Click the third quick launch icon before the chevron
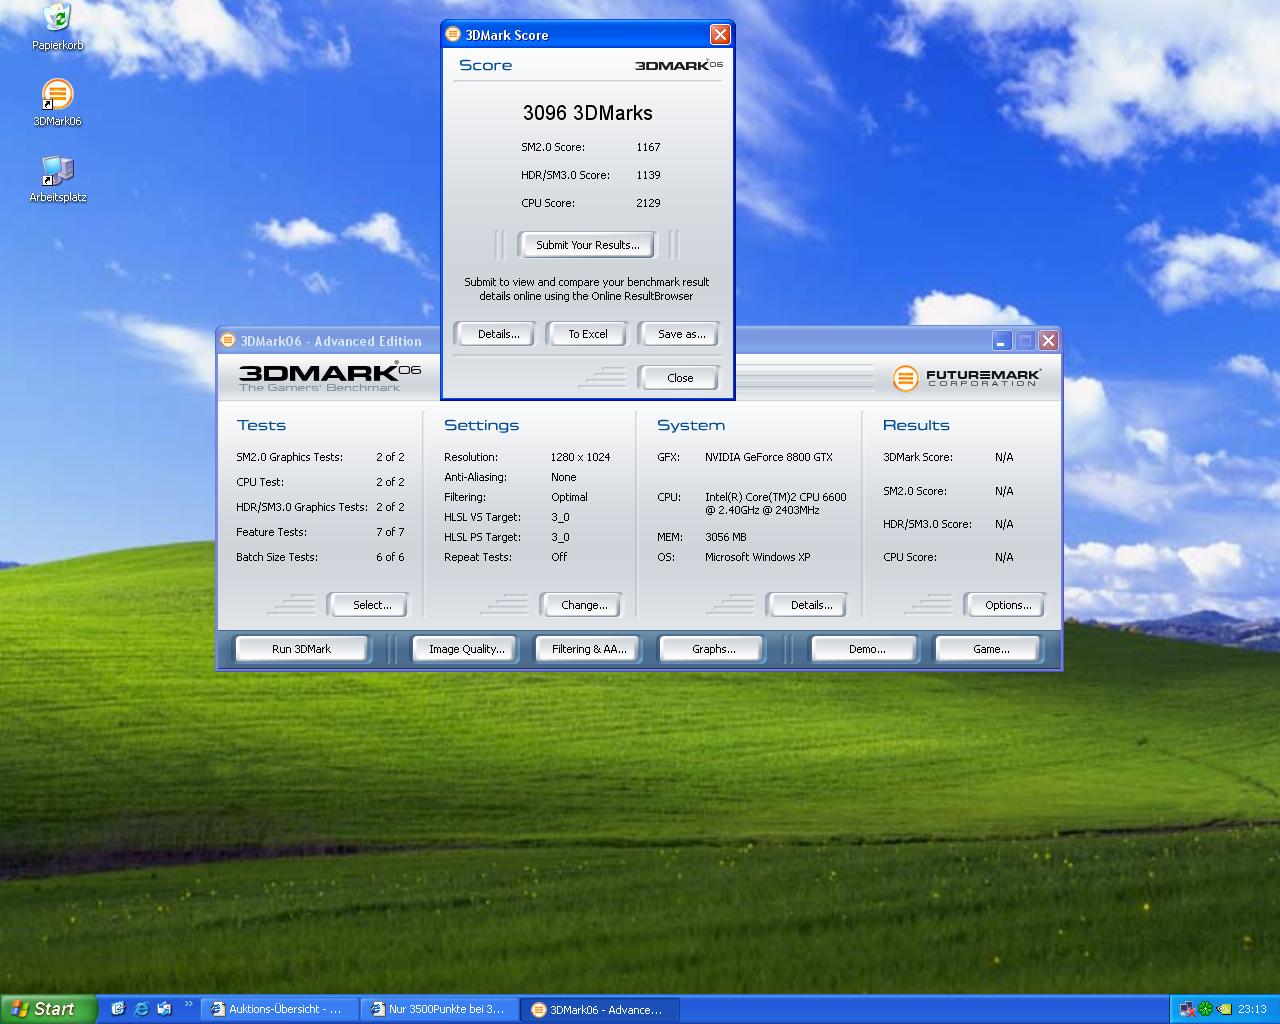Image resolution: width=1280 pixels, height=1024 pixels. [164, 1009]
